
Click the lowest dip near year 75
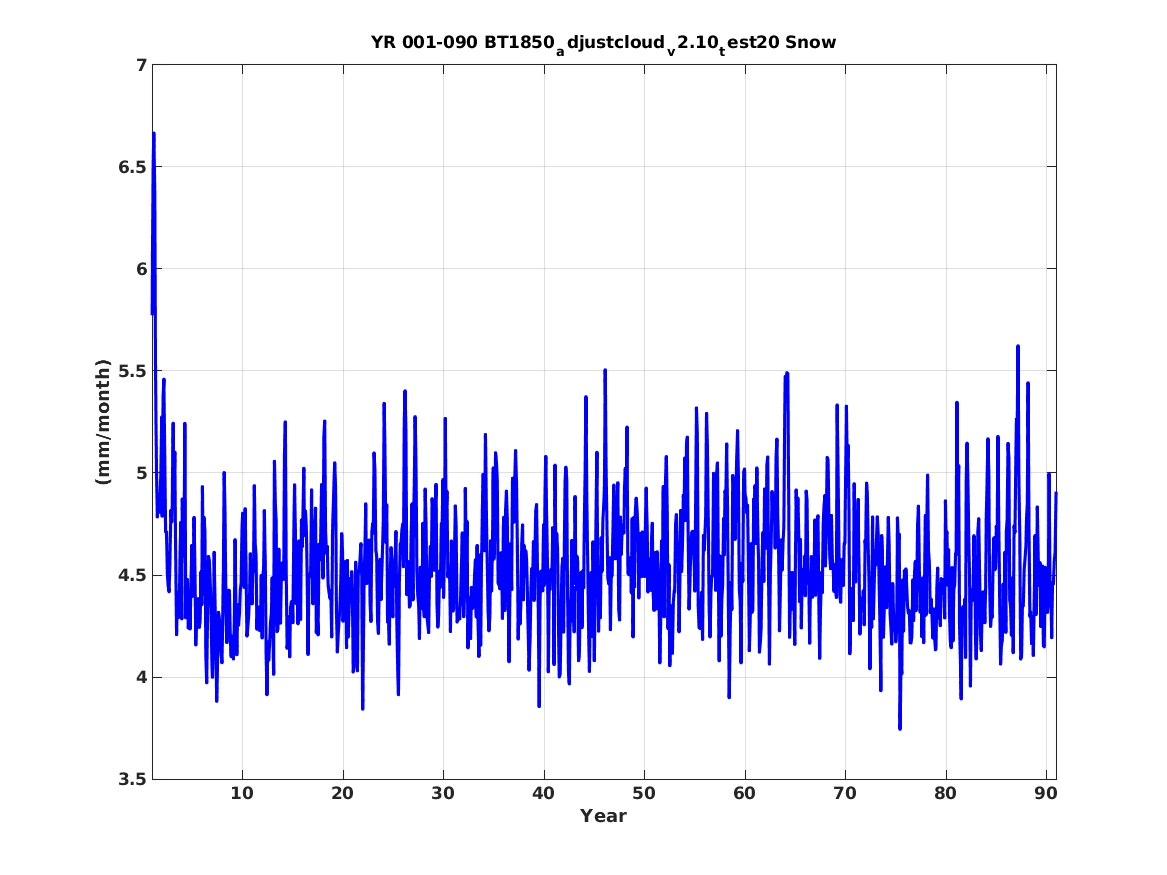[x=900, y=728]
